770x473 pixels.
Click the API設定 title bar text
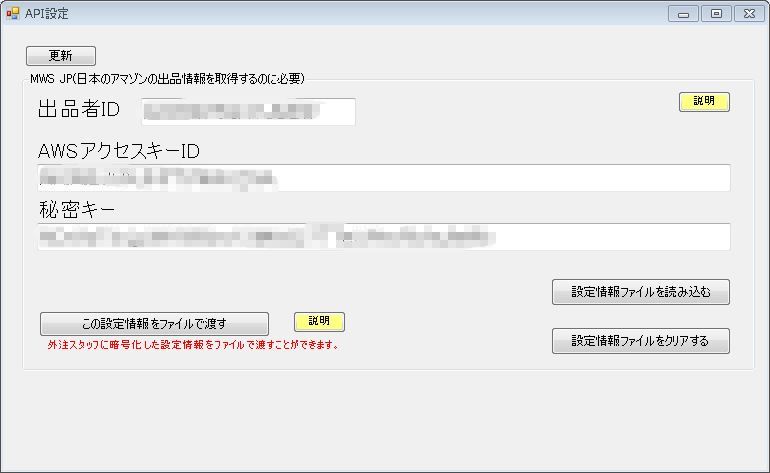(x=47, y=14)
